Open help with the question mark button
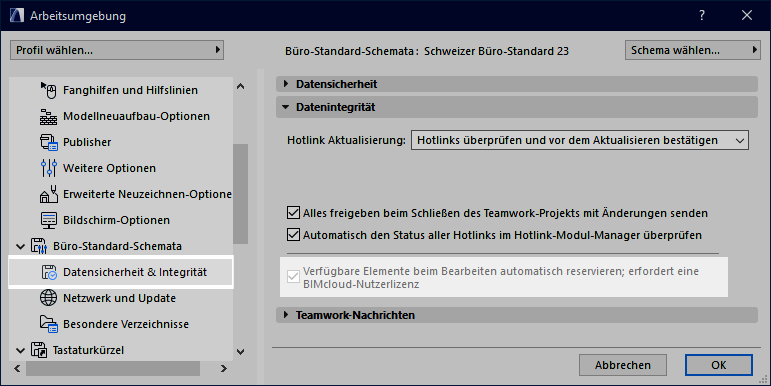Screen dimensions: 771x386 coord(702,15)
